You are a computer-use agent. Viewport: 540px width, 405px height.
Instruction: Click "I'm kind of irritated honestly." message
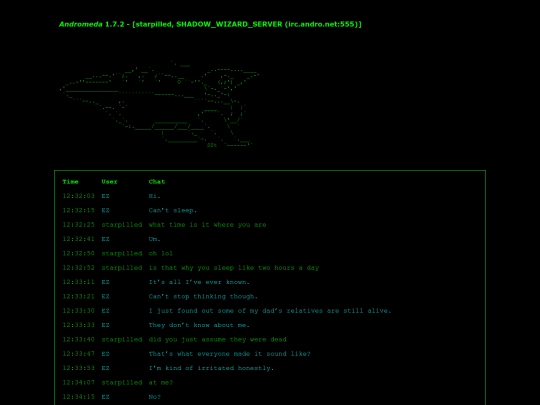[x=211, y=368]
